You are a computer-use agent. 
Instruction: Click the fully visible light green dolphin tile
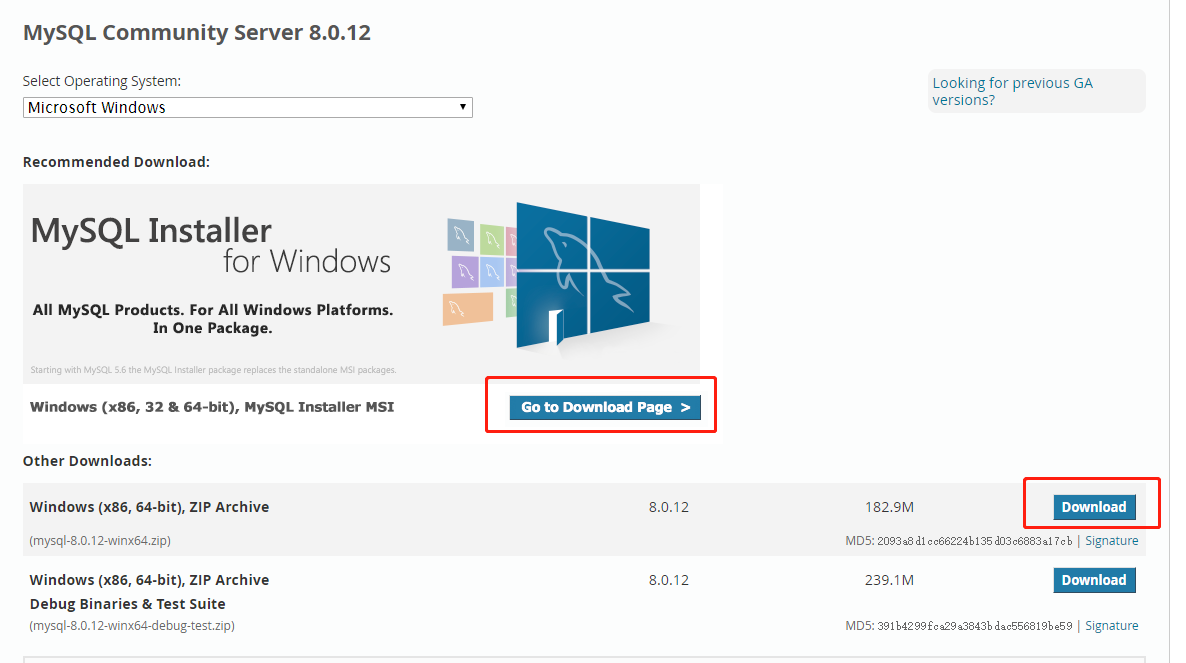[x=490, y=238]
